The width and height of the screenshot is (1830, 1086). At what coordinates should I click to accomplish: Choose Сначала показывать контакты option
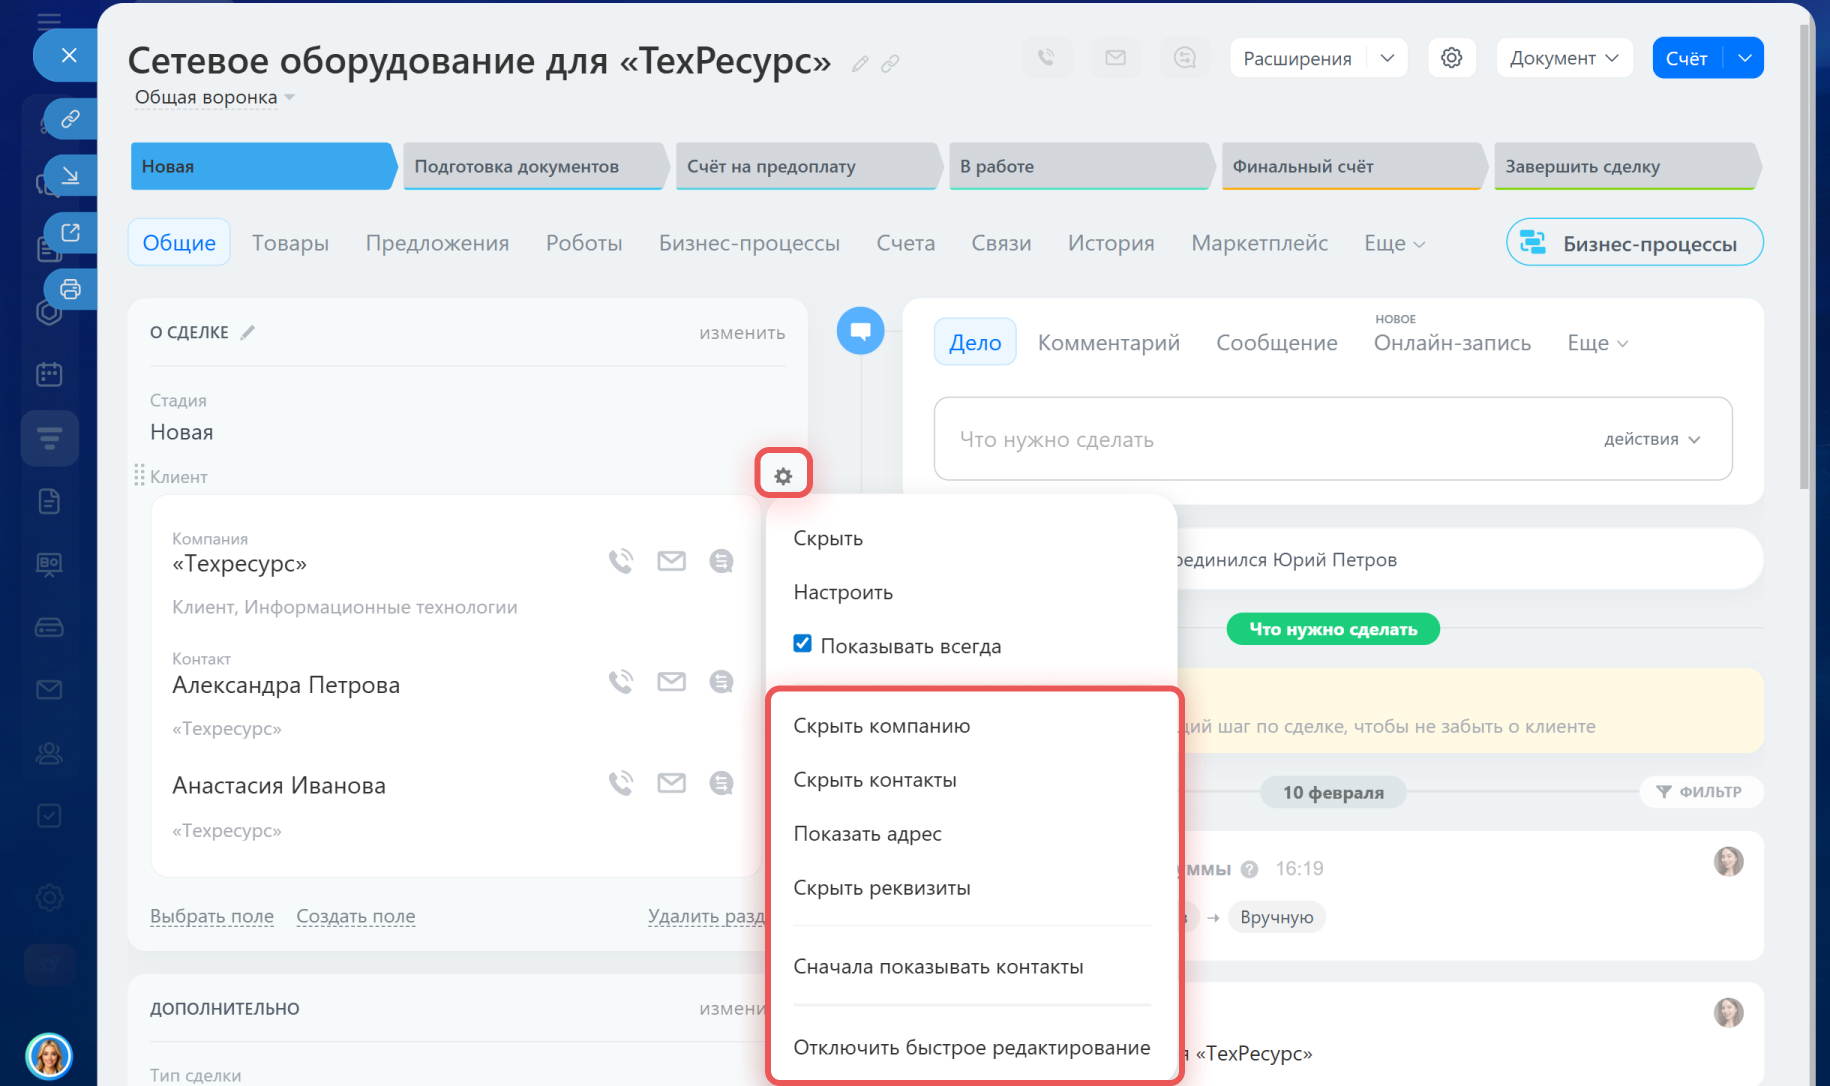tap(937, 967)
